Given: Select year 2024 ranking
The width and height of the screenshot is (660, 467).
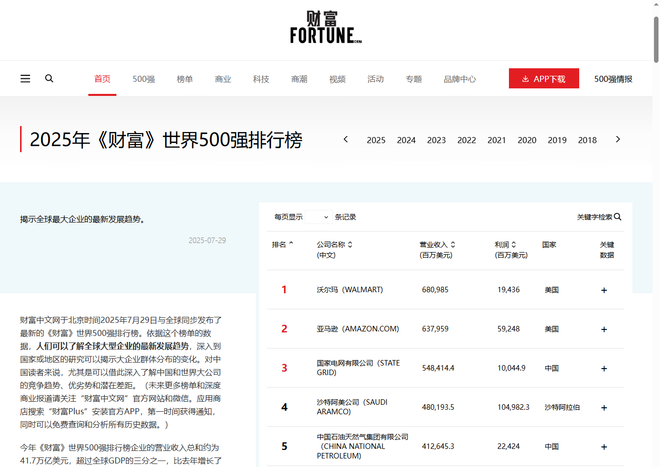Looking at the screenshot, I should pyautogui.click(x=406, y=140).
